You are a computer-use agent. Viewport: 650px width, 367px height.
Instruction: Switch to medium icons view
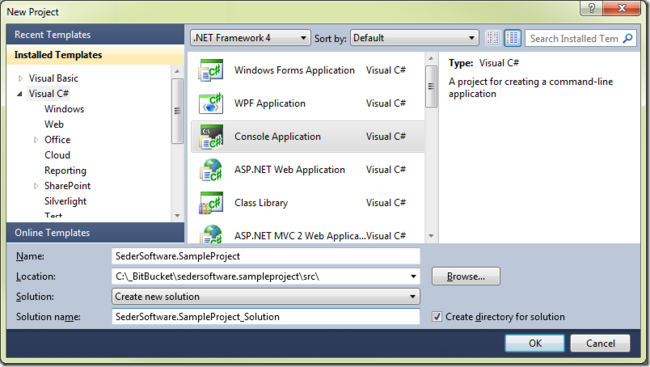[512, 38]
